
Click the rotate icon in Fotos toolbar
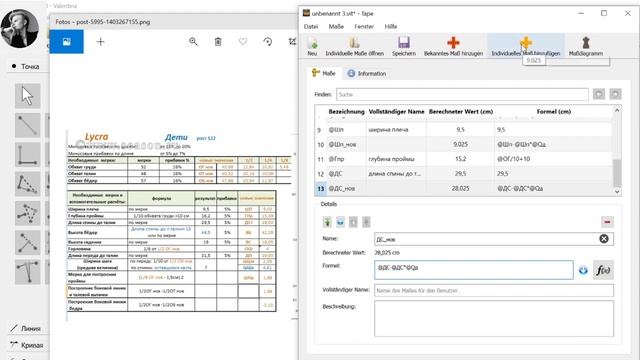[267, 42]
